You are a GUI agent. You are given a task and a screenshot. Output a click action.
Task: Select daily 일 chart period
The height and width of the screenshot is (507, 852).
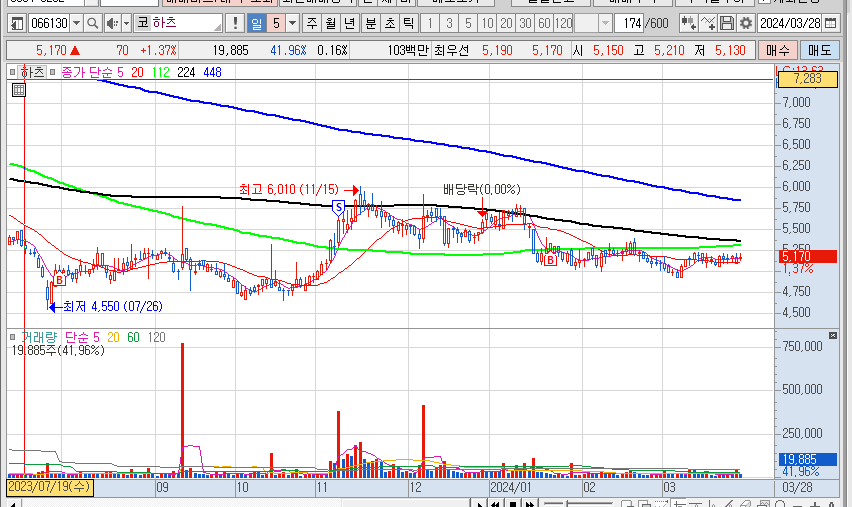coord(256,23)
